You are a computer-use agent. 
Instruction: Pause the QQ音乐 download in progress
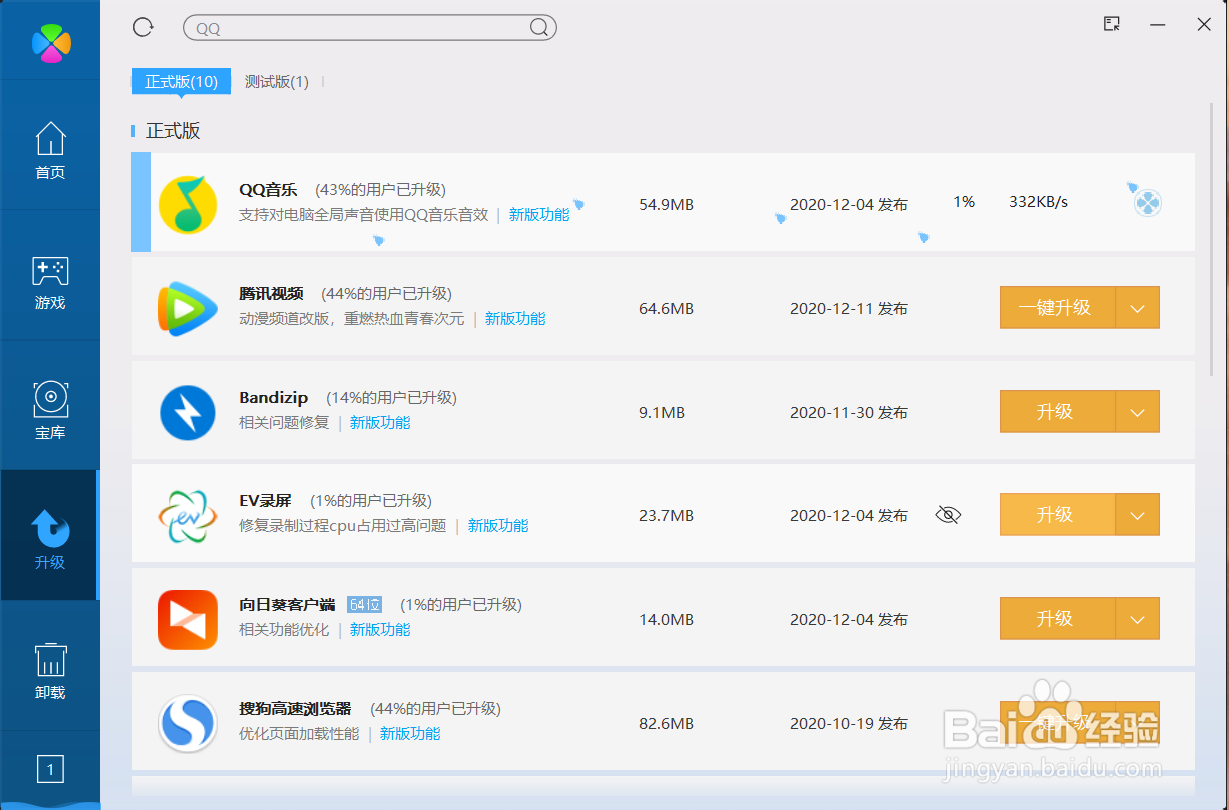point(1146,202)
